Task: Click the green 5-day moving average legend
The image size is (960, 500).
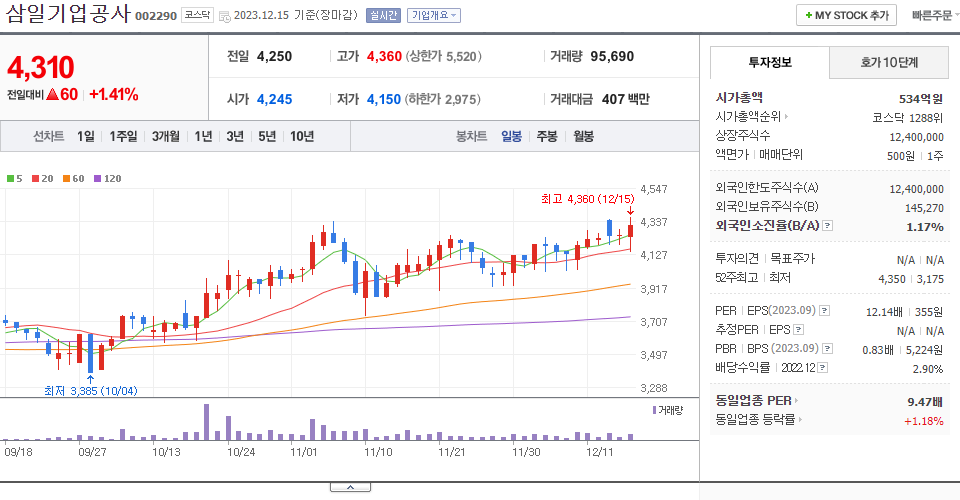Action: click(15, 179)
